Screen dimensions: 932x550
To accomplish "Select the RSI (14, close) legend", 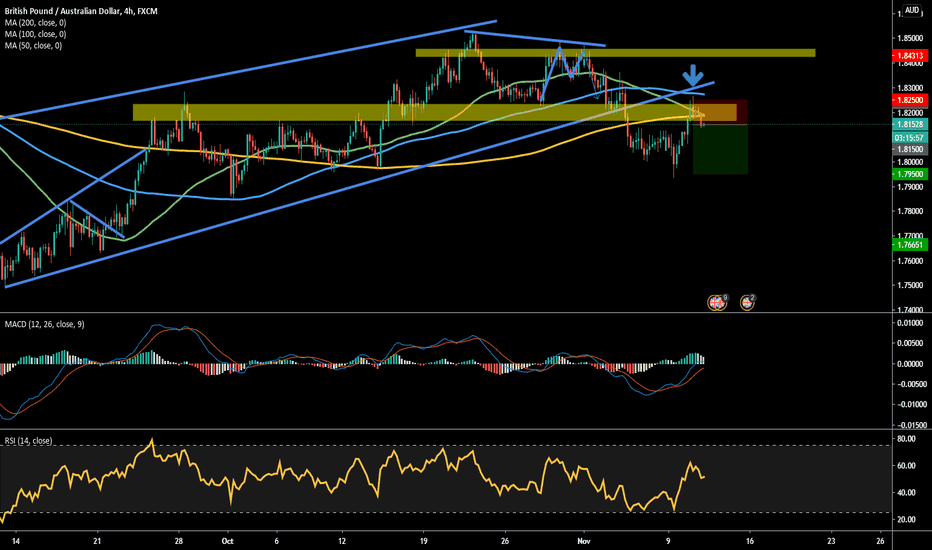I will pos(28,441).
